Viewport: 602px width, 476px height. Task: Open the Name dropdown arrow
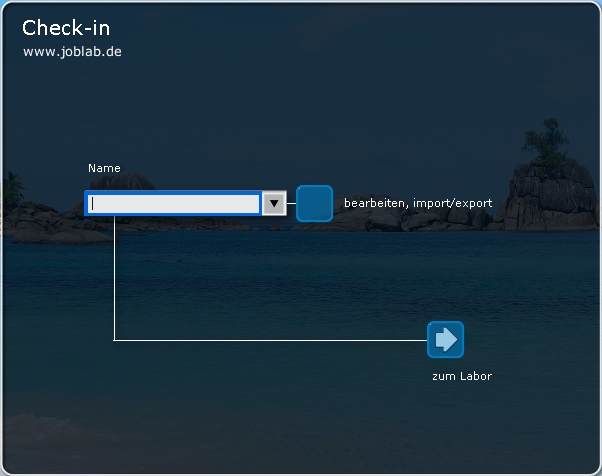point(274,204)
